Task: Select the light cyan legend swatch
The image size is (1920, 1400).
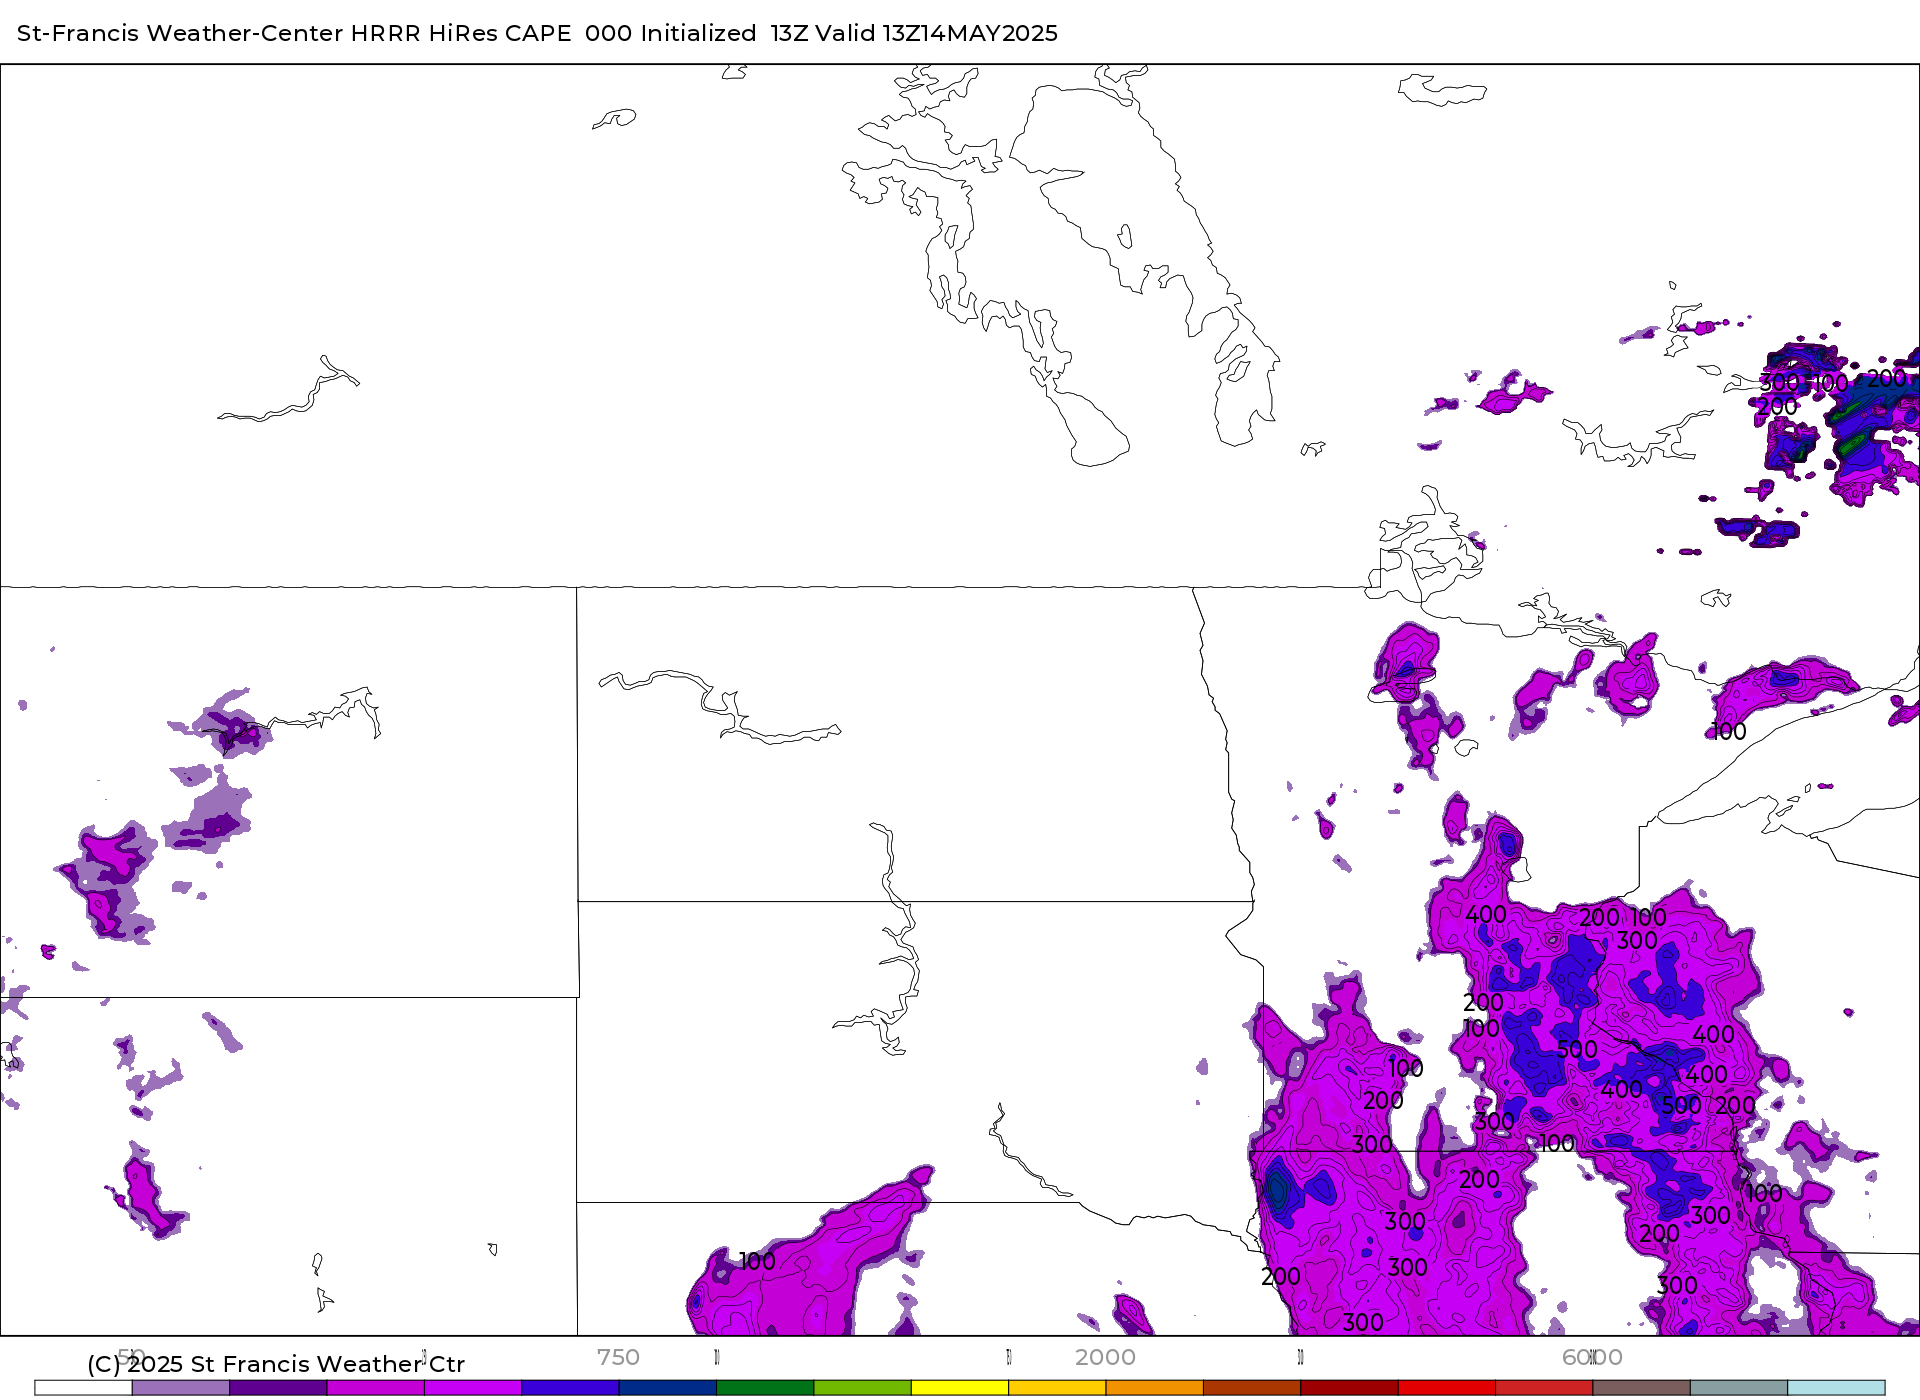Action: click(1836, 1388)
